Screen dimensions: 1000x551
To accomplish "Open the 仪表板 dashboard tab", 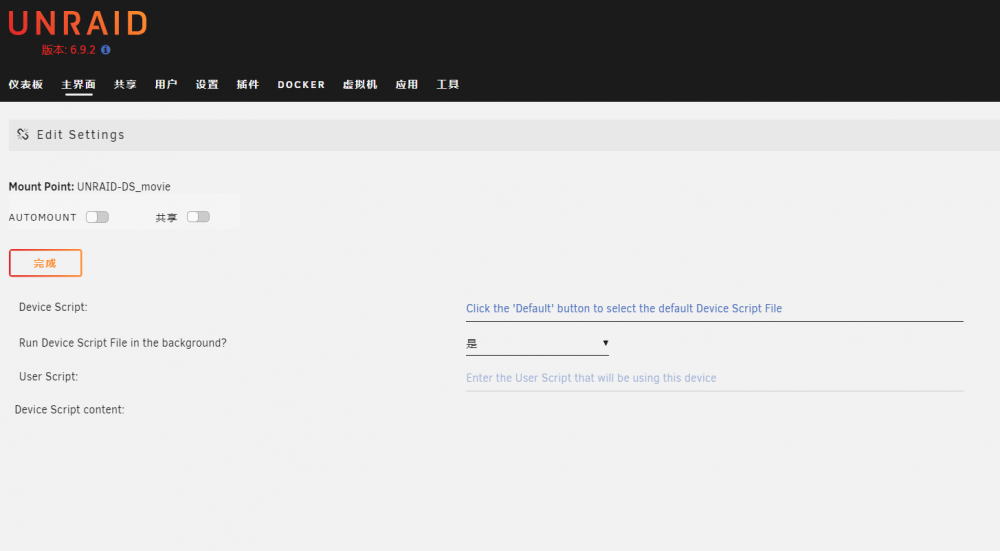I will [26, 84].
